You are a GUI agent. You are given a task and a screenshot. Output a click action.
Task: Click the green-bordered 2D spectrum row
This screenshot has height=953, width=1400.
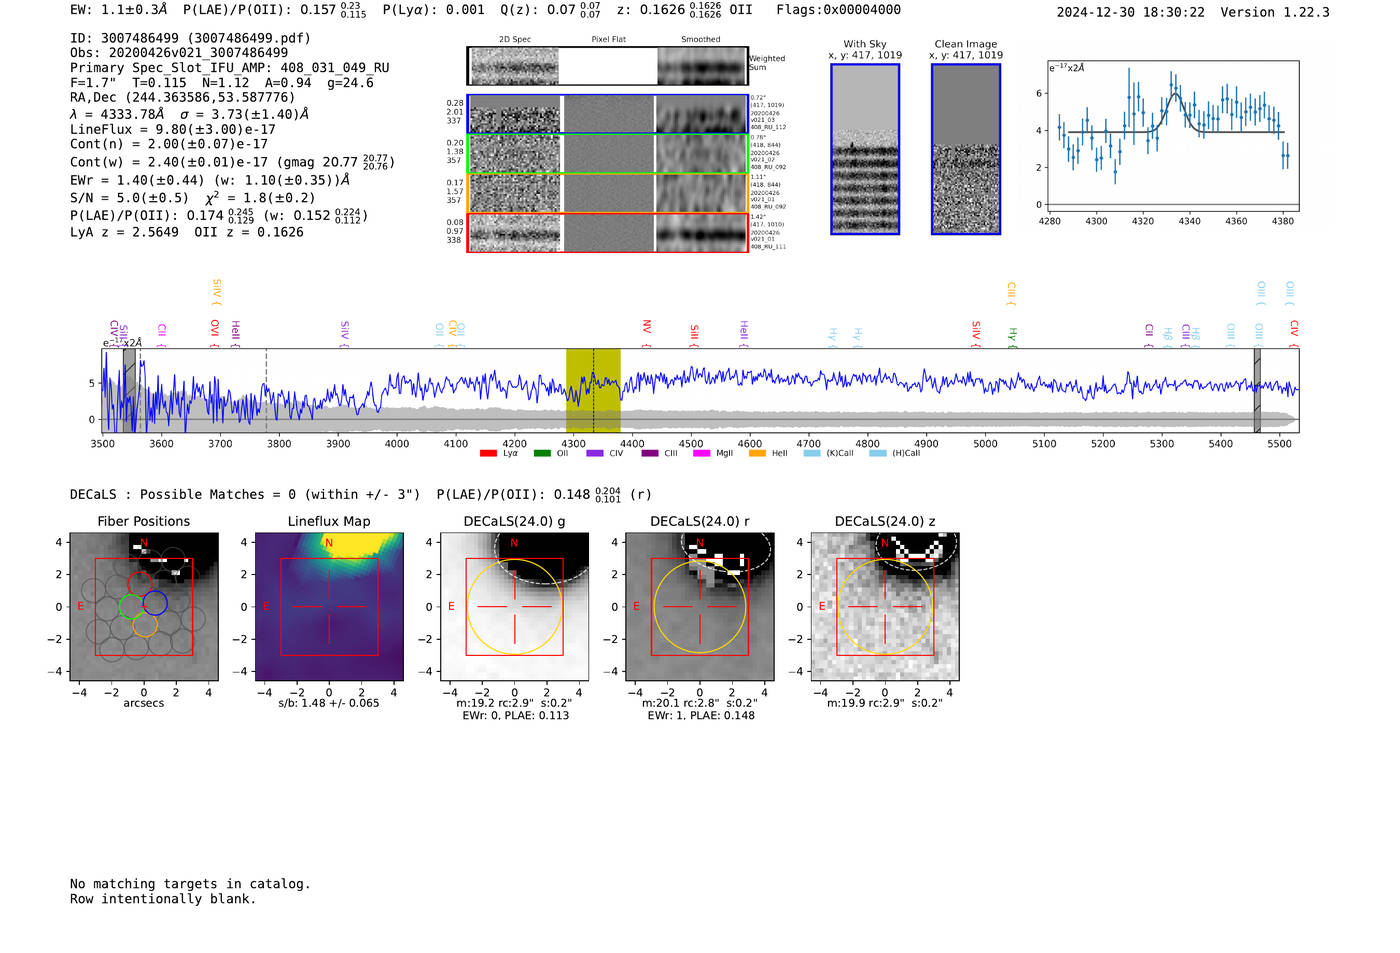point(607,153)
